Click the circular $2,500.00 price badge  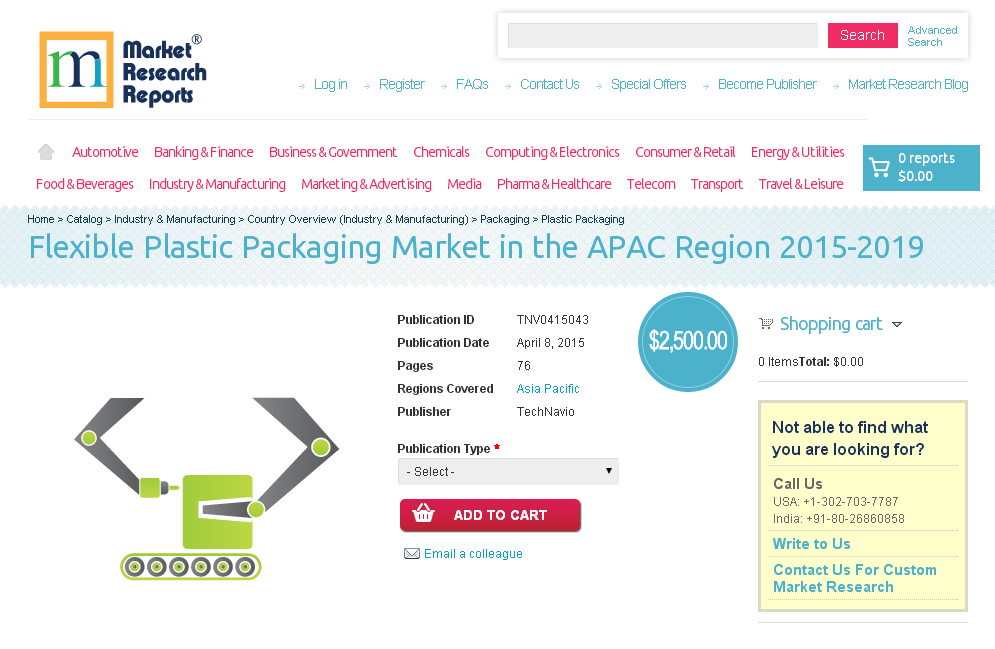coord(688,341)
